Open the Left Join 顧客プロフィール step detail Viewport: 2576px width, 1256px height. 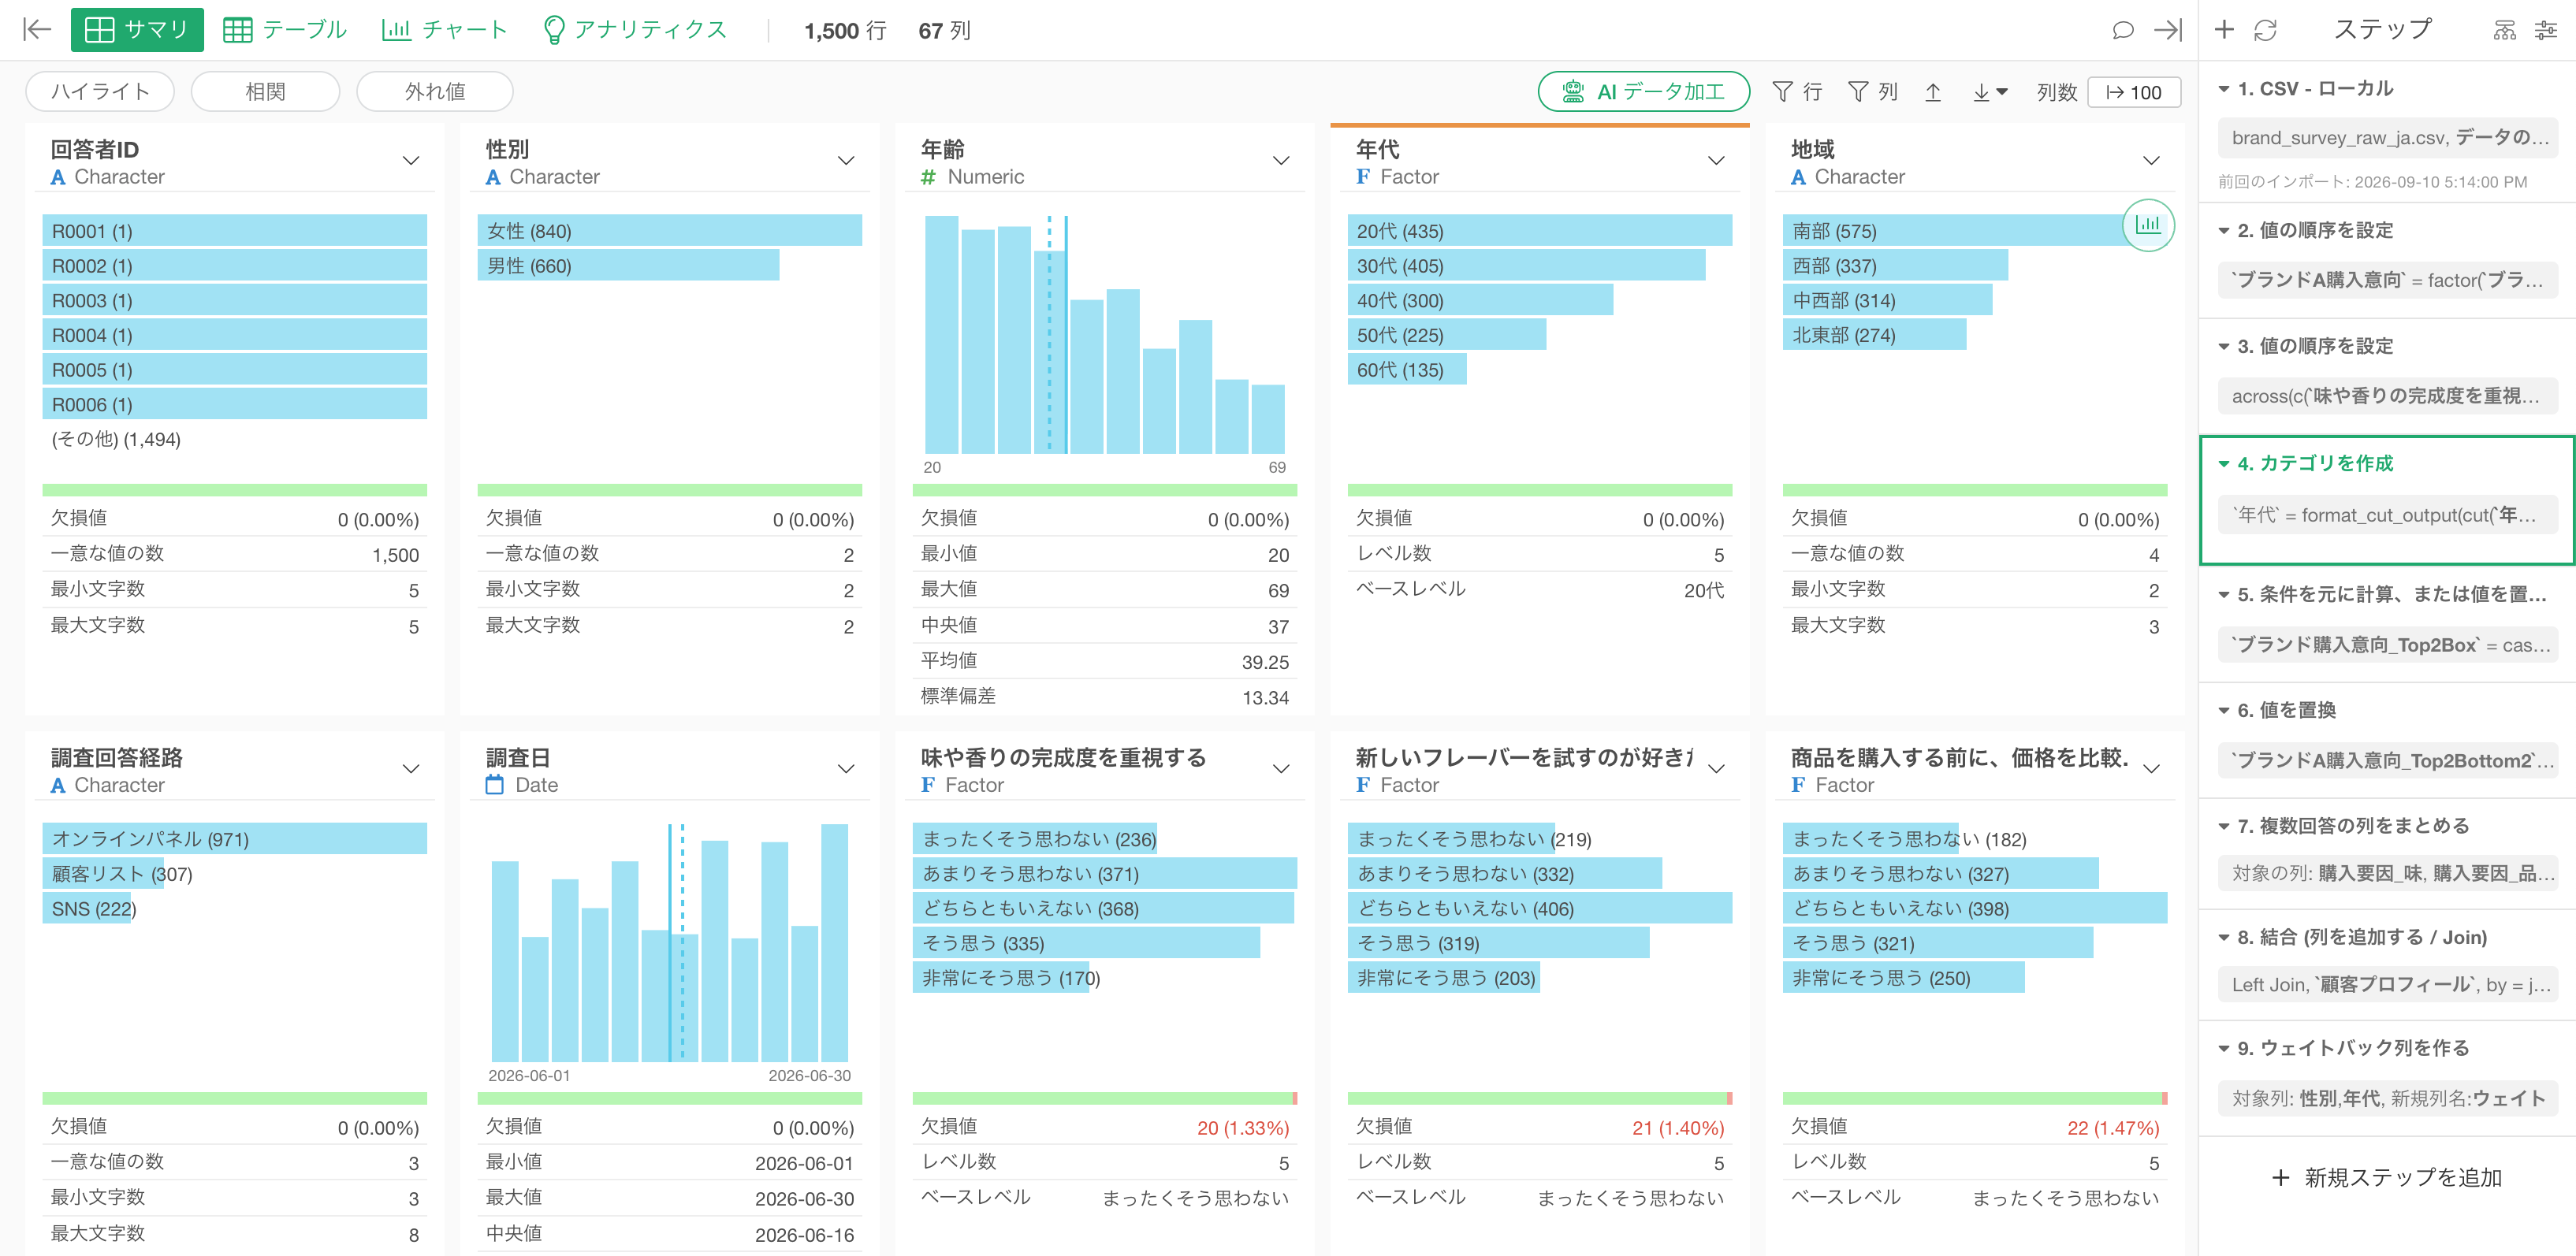tap(2388, 985)
